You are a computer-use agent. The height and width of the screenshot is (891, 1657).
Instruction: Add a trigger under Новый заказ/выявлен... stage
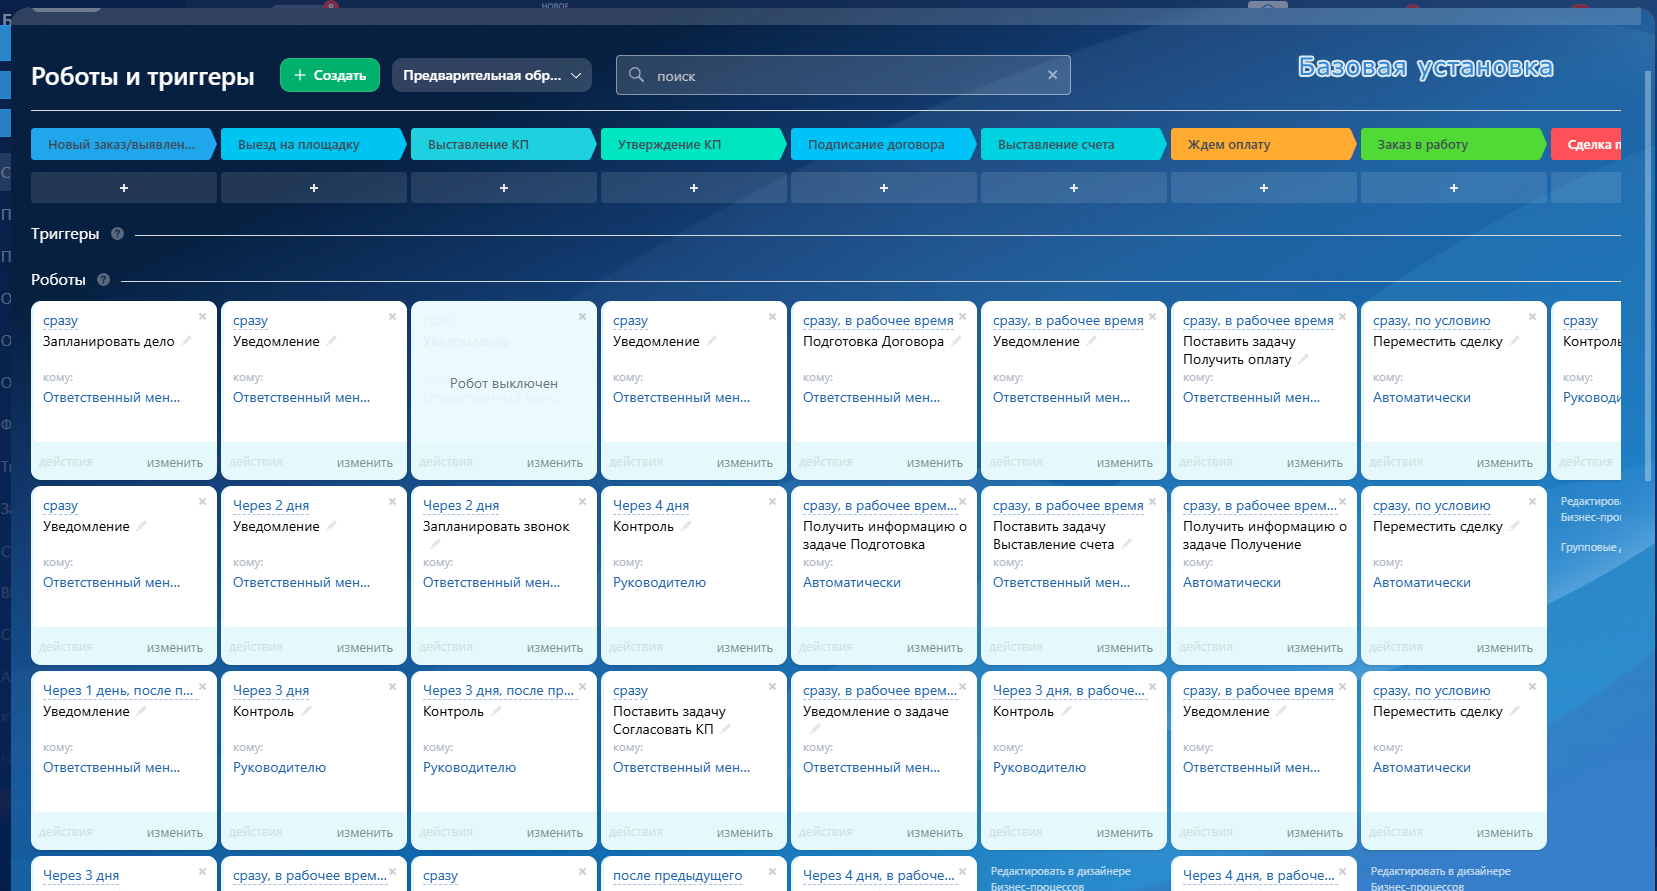(124, 188)
